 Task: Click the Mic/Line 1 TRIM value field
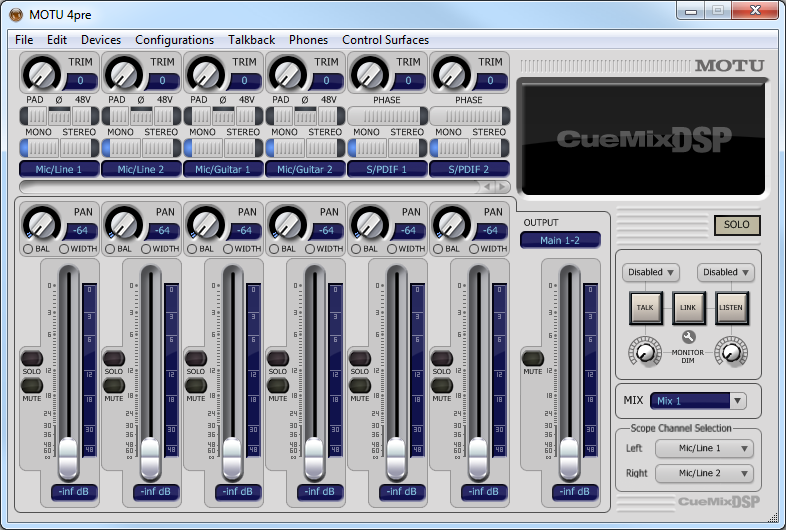tap(80, 81)
